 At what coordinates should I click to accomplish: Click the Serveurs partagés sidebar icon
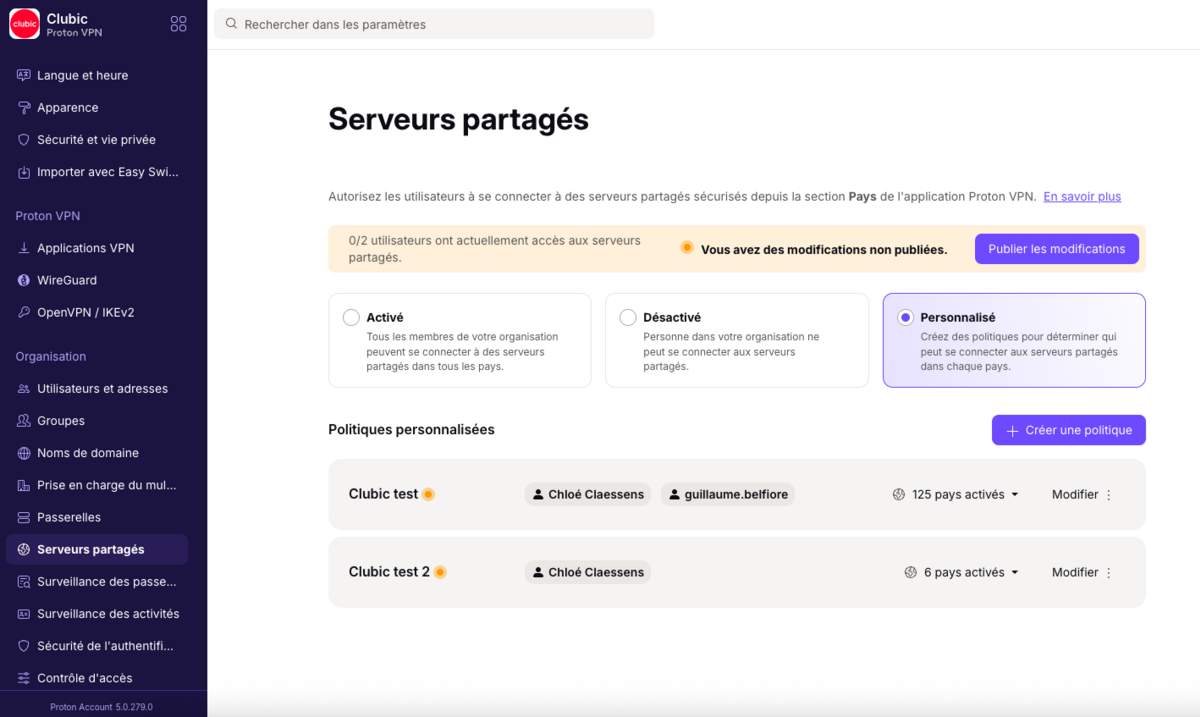pos(24,549)
